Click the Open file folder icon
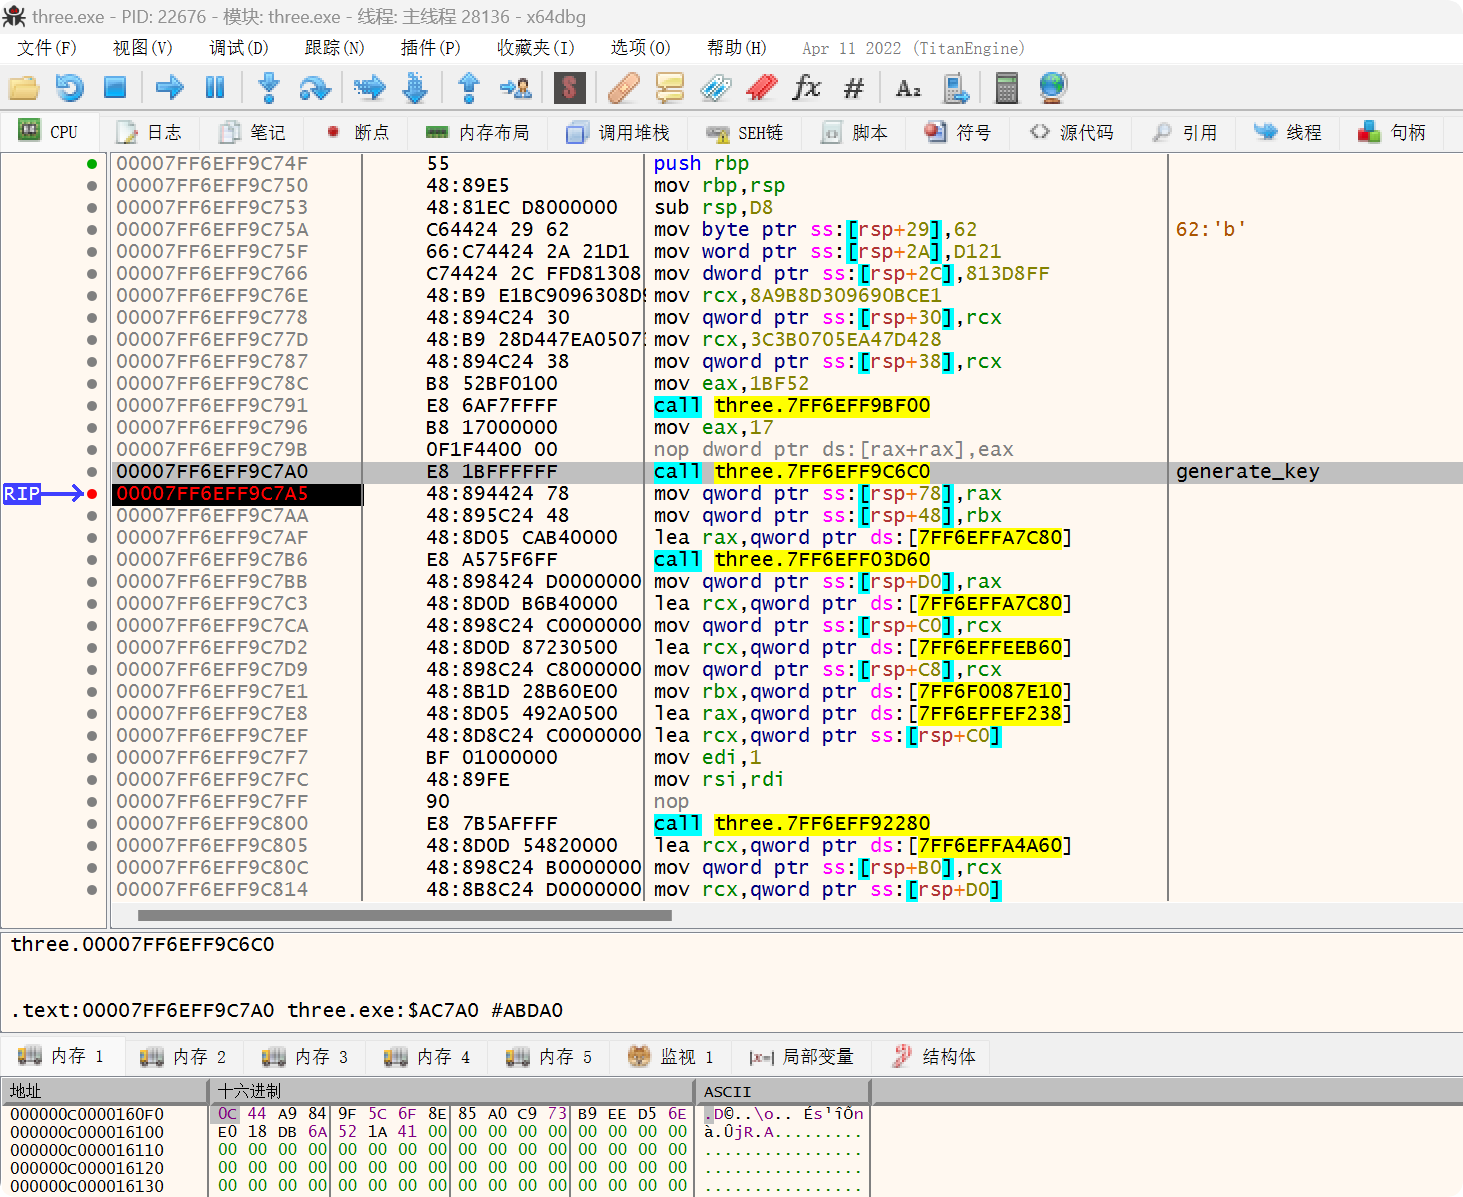The width and height of the screenshot is (1463, 1197). pyautogui.click(x=23, y=88)
